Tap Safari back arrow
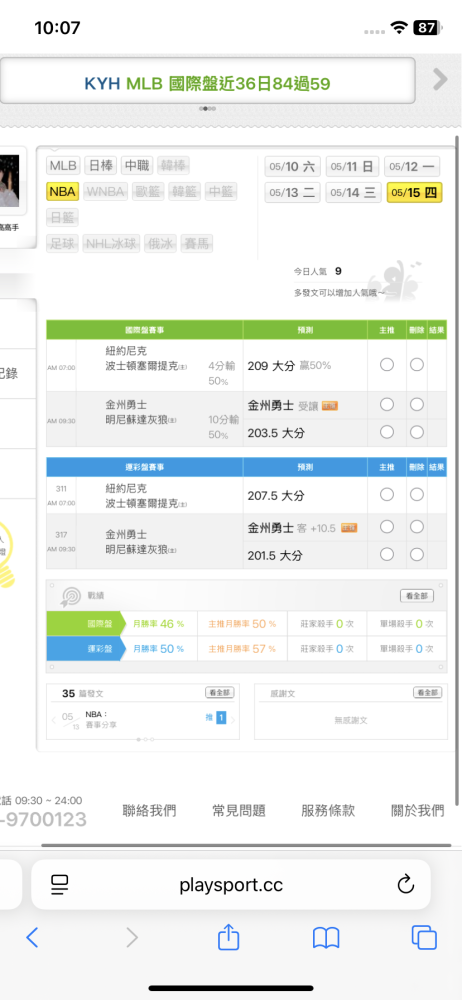 coord(32,937)
